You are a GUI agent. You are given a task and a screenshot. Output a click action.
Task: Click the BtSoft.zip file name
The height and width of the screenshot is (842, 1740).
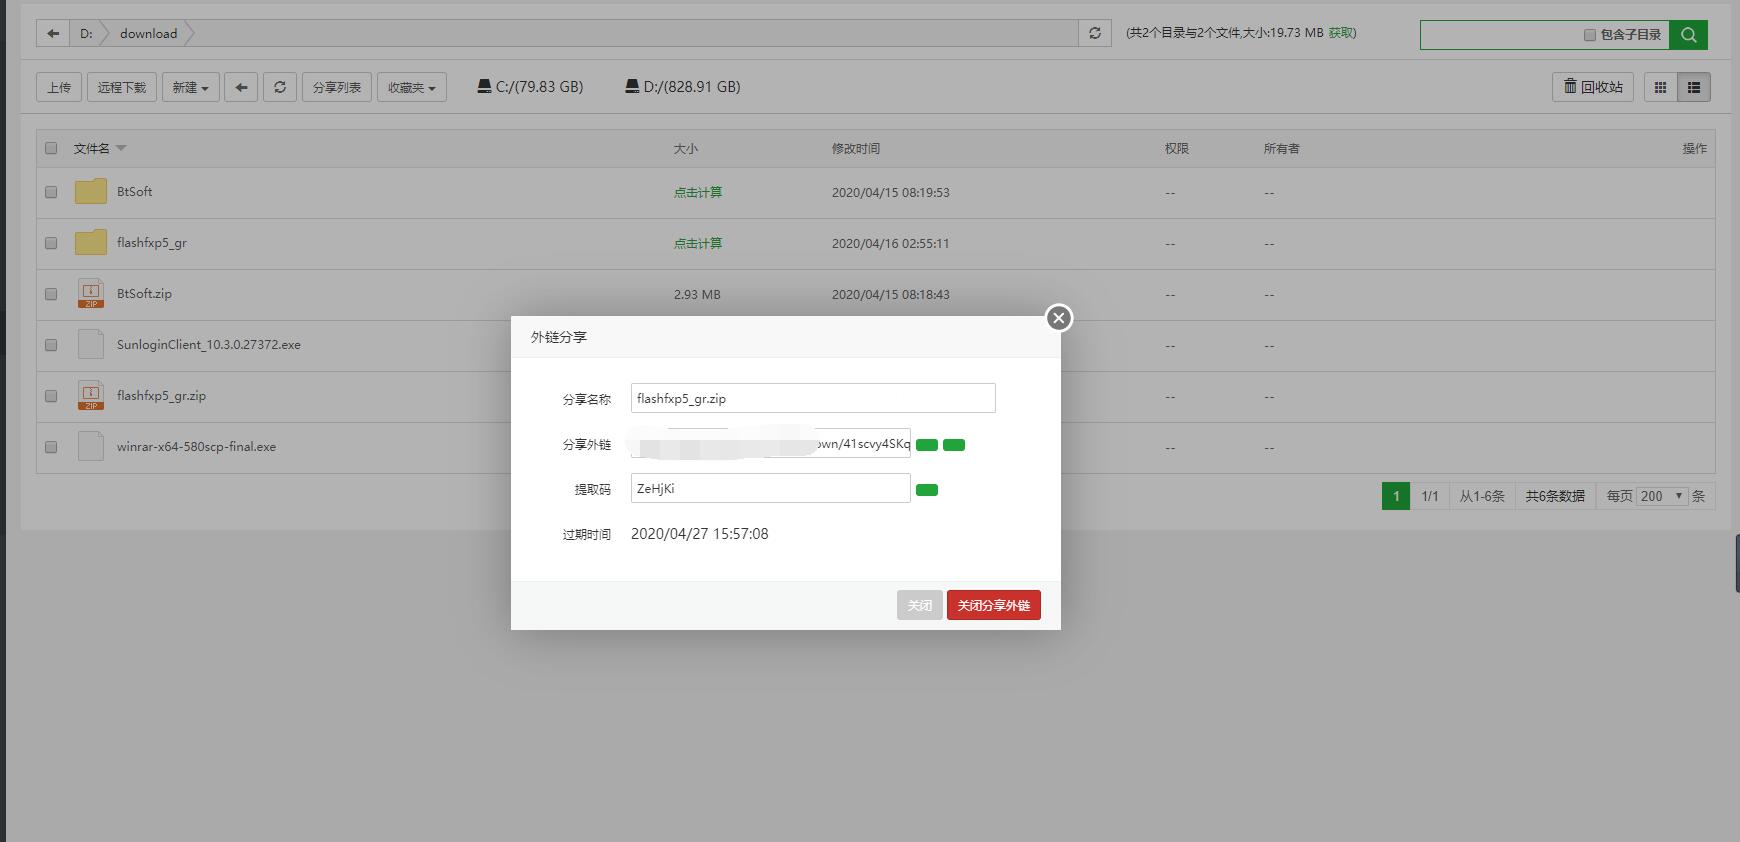[144, 294]
